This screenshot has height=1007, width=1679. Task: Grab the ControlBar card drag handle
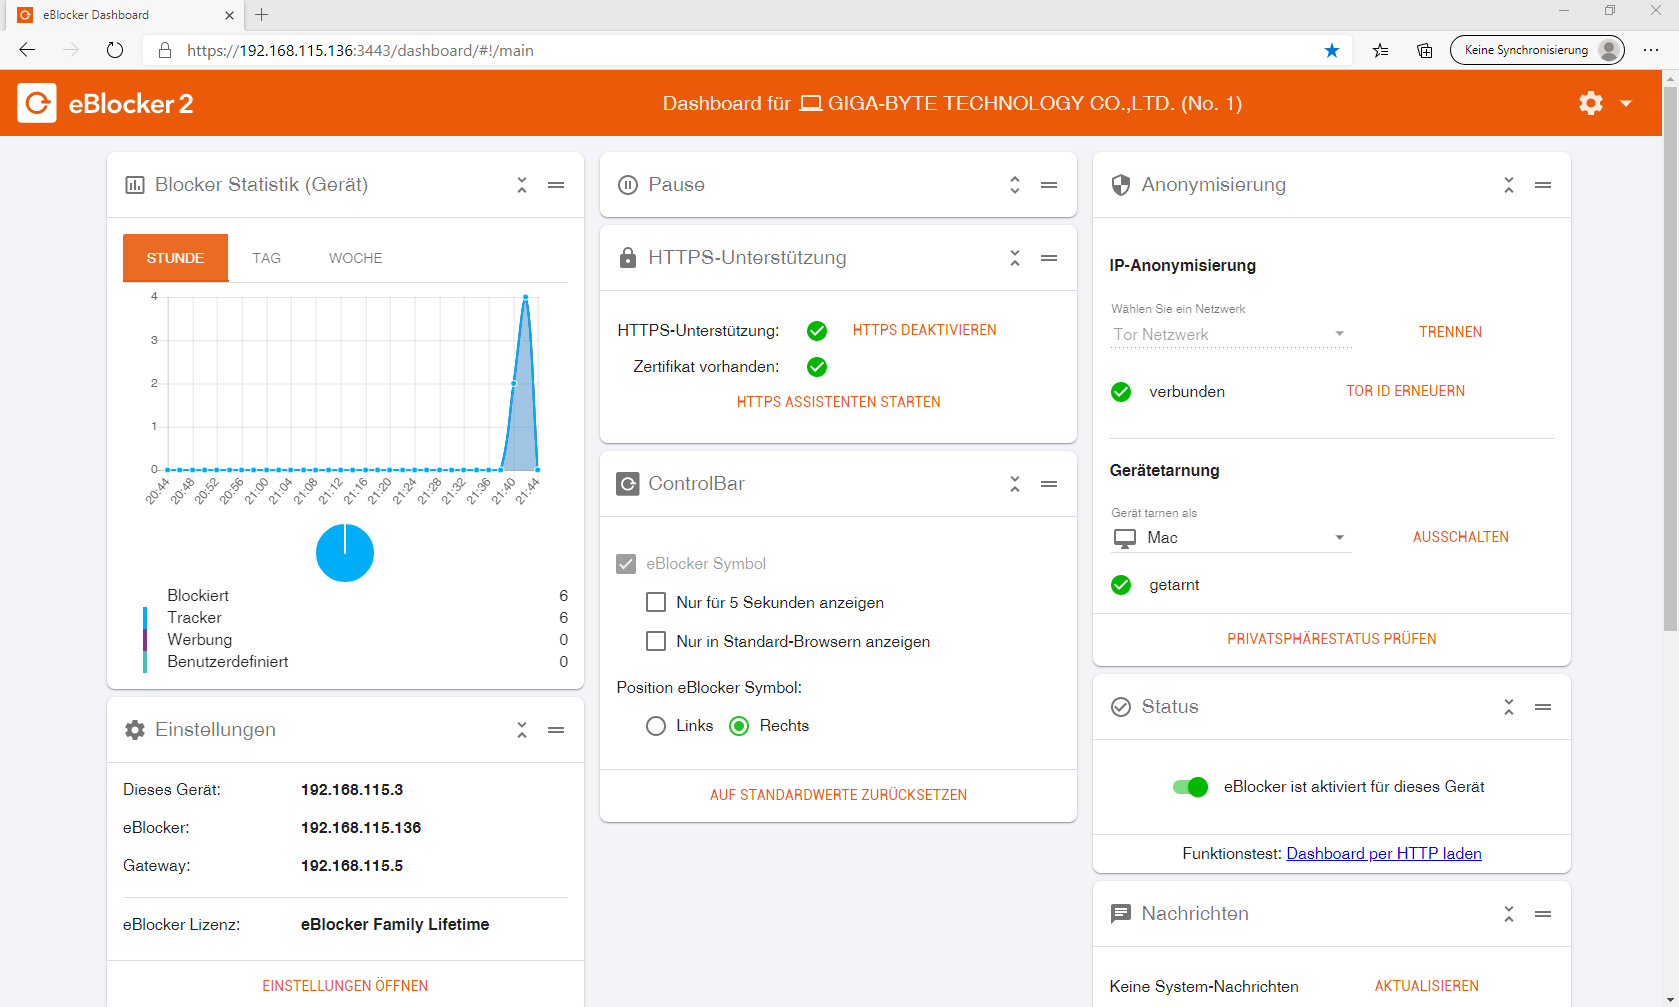pyautogui.click(x=1049, y=484)
